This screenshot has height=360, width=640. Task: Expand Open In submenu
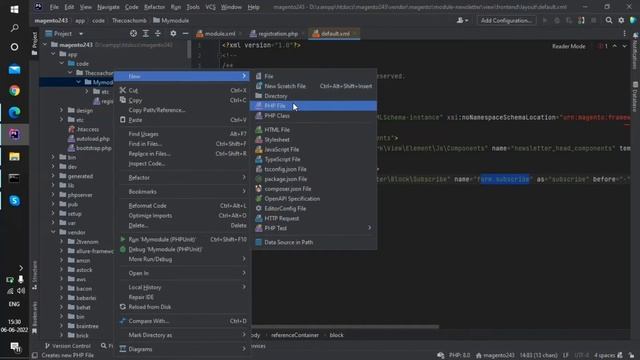[182, 273]
